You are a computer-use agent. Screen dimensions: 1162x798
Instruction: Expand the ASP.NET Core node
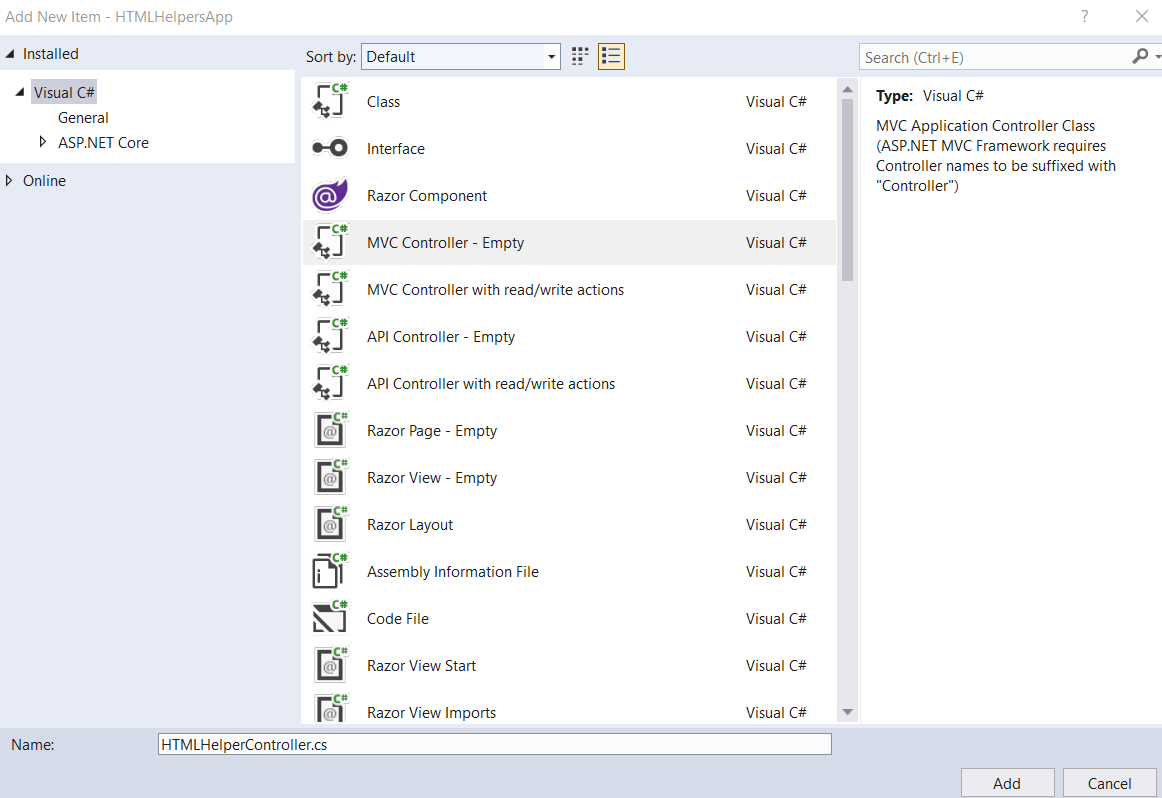tap(42, 142)
